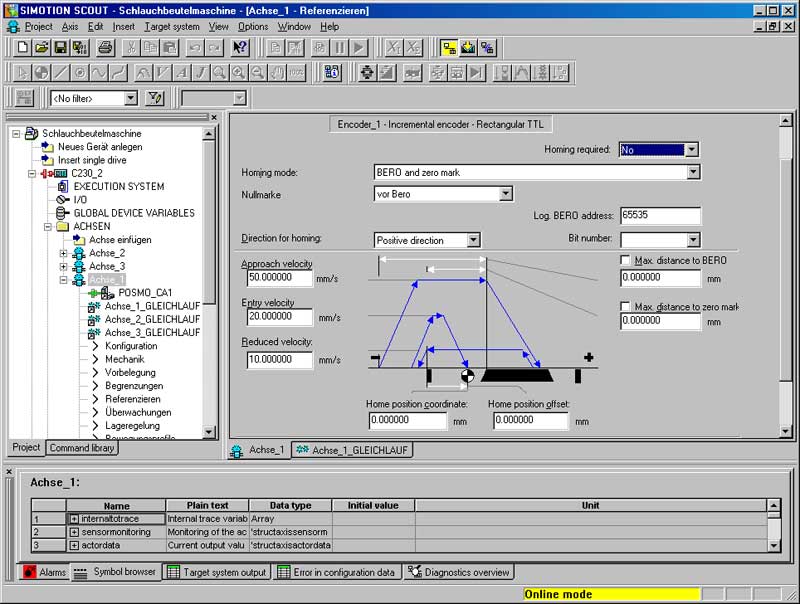Open the Target system menu

[172, 26]
